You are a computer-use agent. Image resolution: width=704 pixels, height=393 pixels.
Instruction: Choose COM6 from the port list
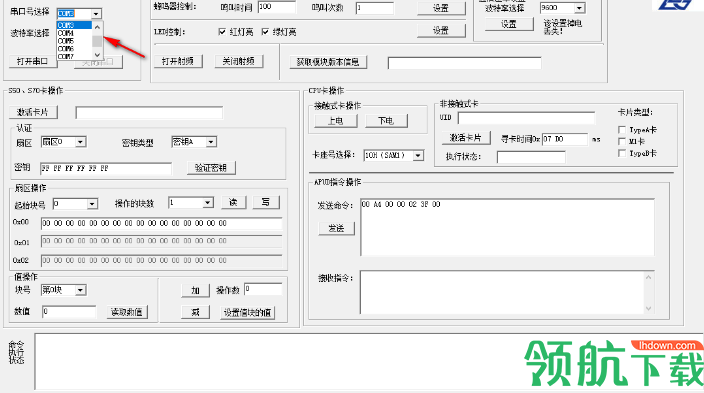pos(75,49)
